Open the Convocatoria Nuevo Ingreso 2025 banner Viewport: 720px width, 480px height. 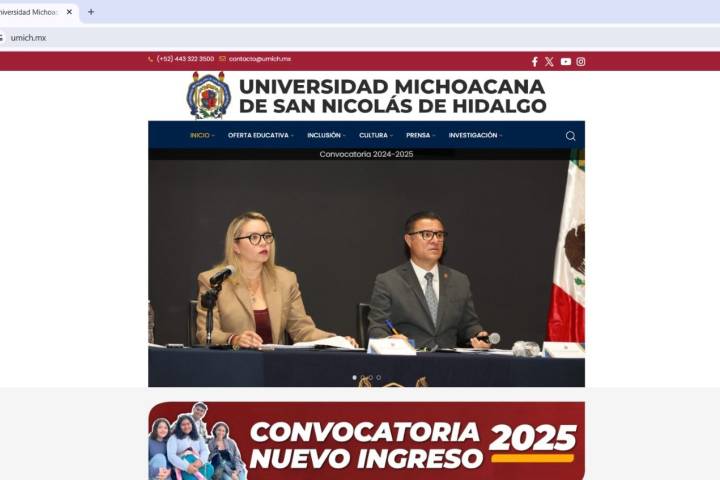366,442
